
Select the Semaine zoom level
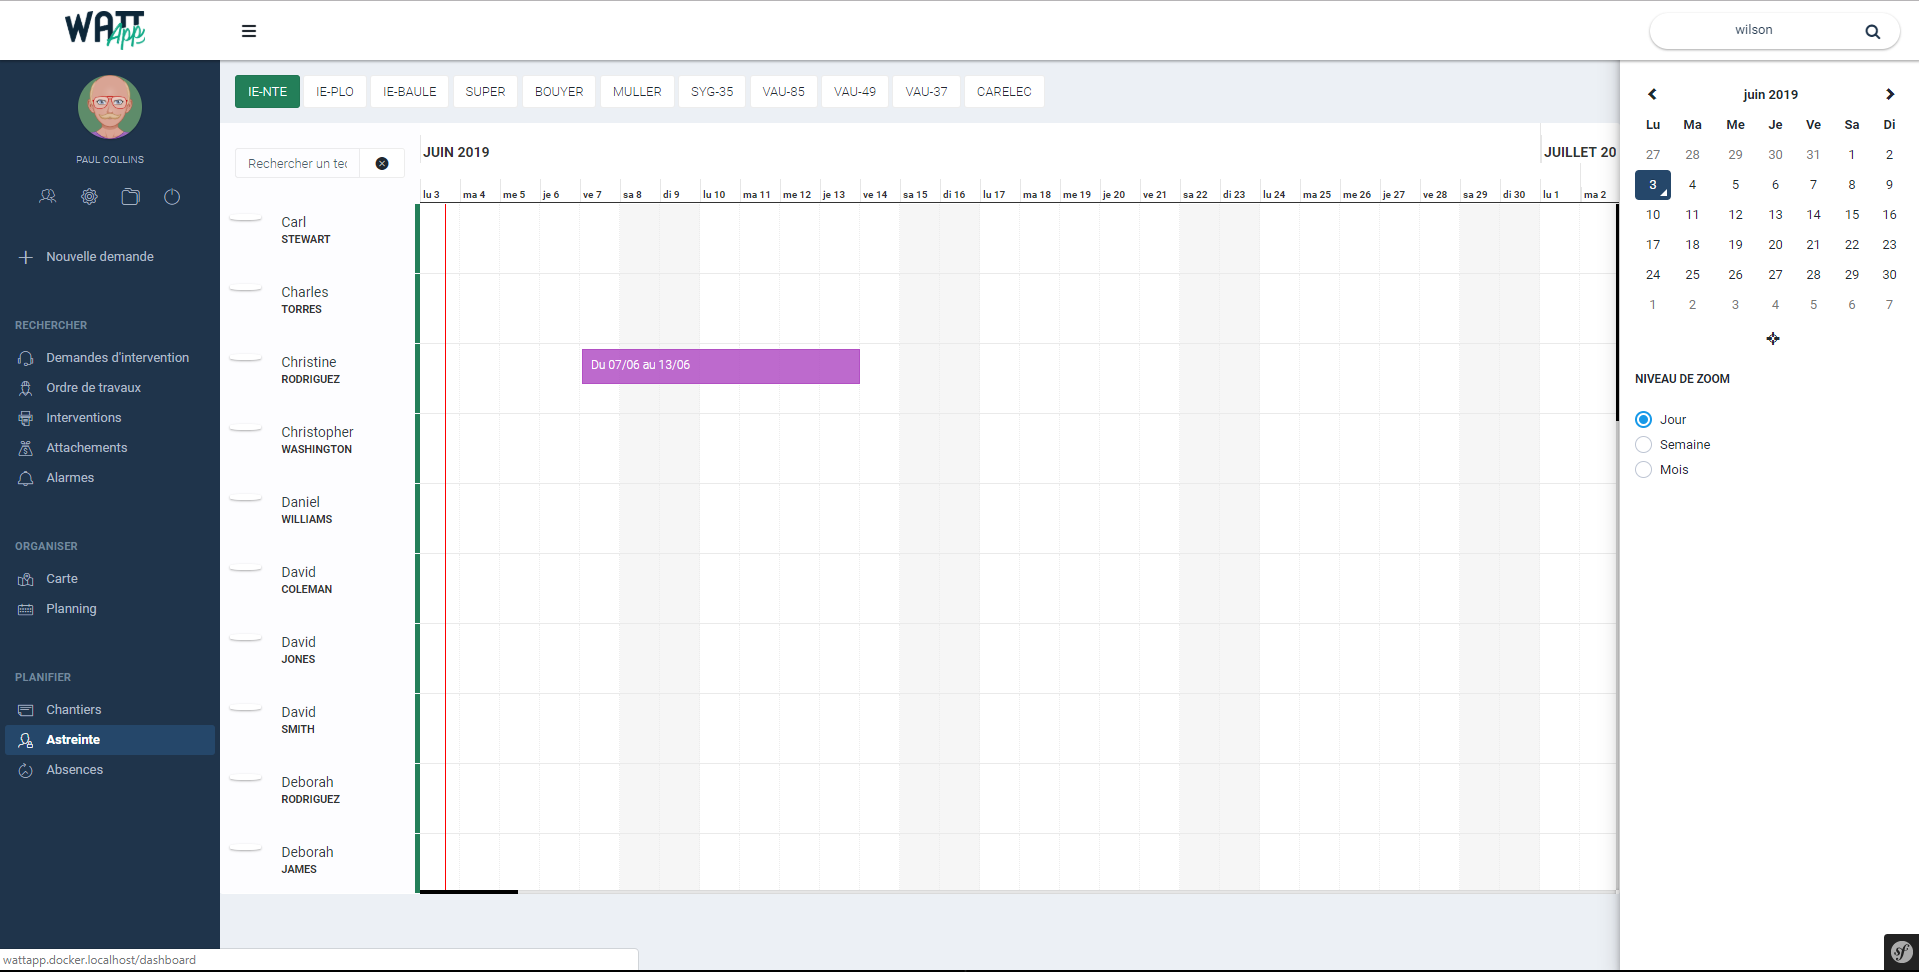(x=1643, y=445)
